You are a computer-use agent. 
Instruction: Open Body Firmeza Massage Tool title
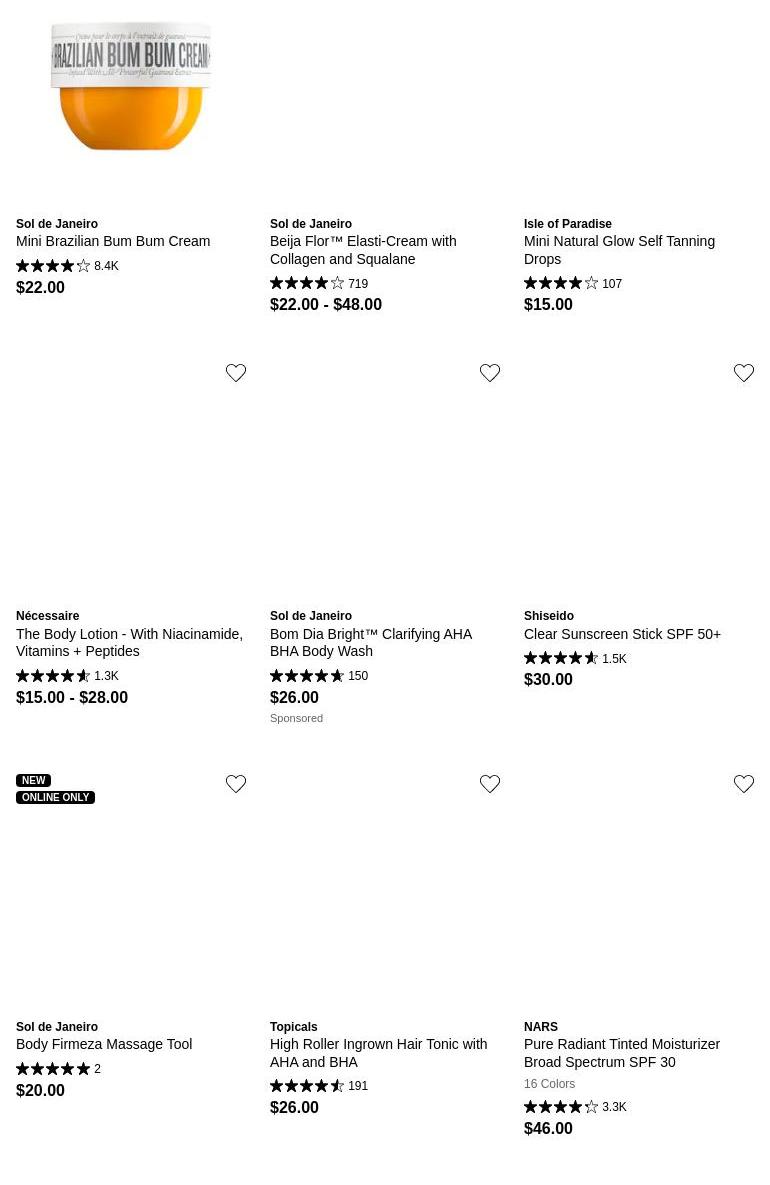coord(104,1044)
